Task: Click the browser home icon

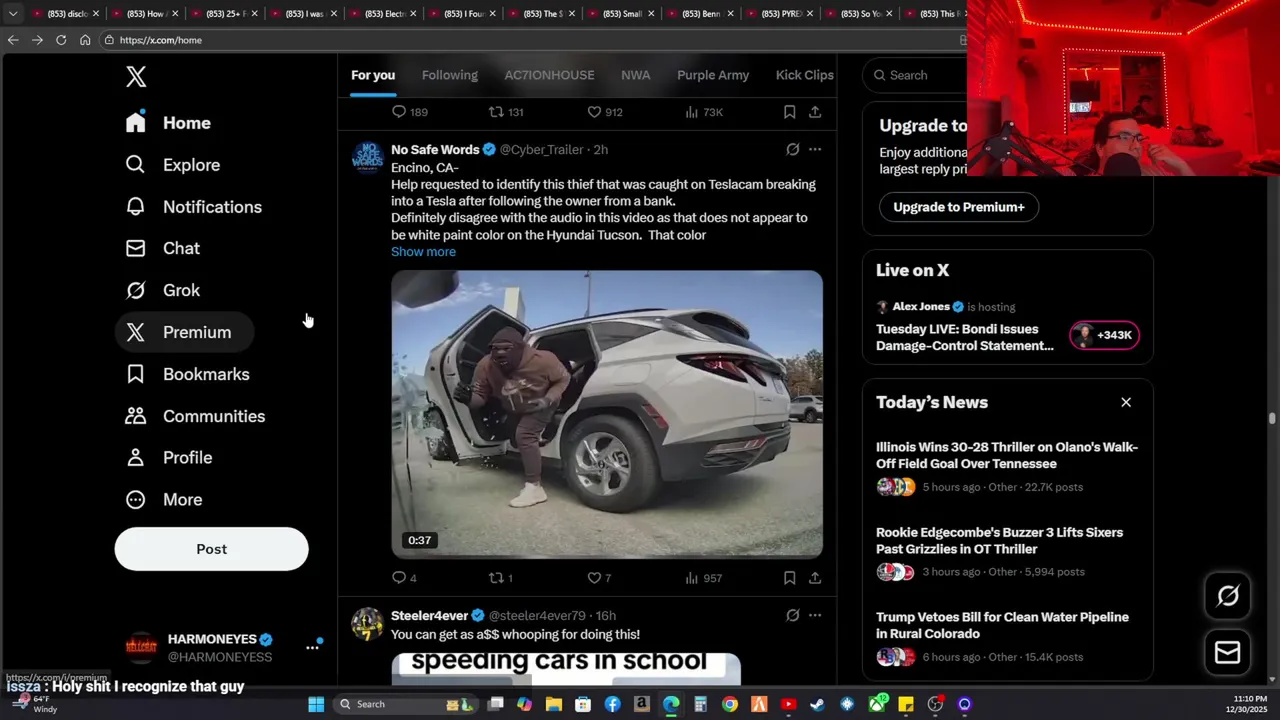Action: click(85, 40)
